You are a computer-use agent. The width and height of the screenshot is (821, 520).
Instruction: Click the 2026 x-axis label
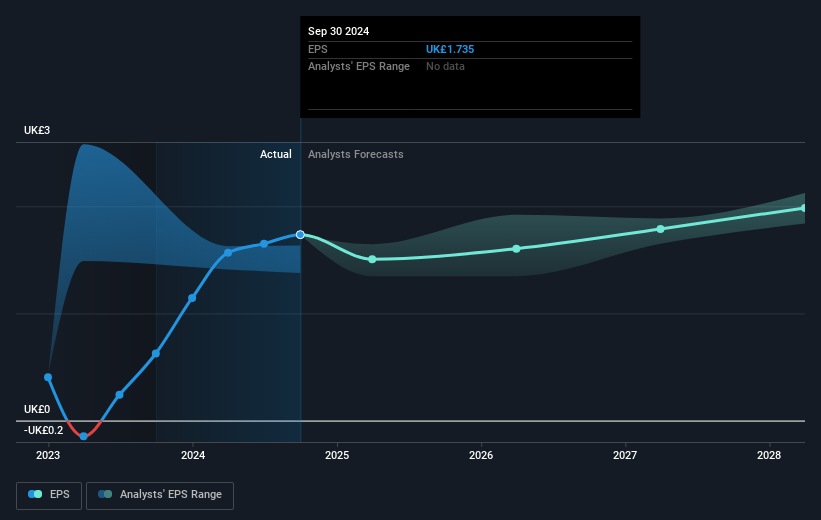point(481,455)
